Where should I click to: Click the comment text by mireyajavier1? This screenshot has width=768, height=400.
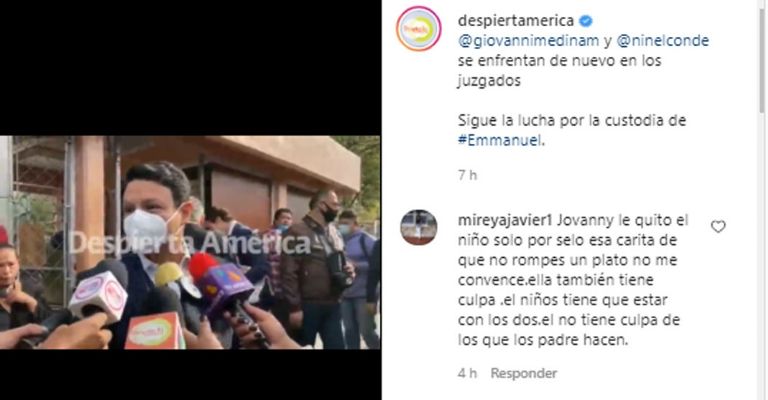573,281
